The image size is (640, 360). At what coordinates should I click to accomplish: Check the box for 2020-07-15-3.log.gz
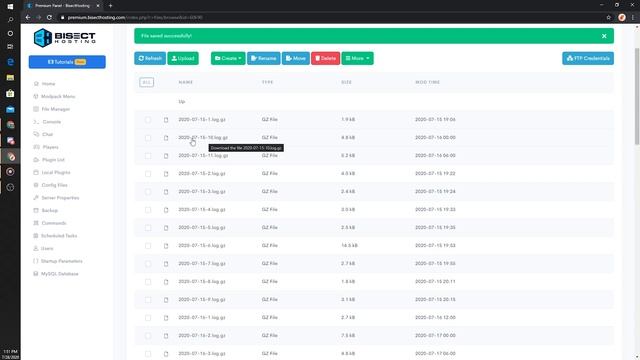click(148, 191)
